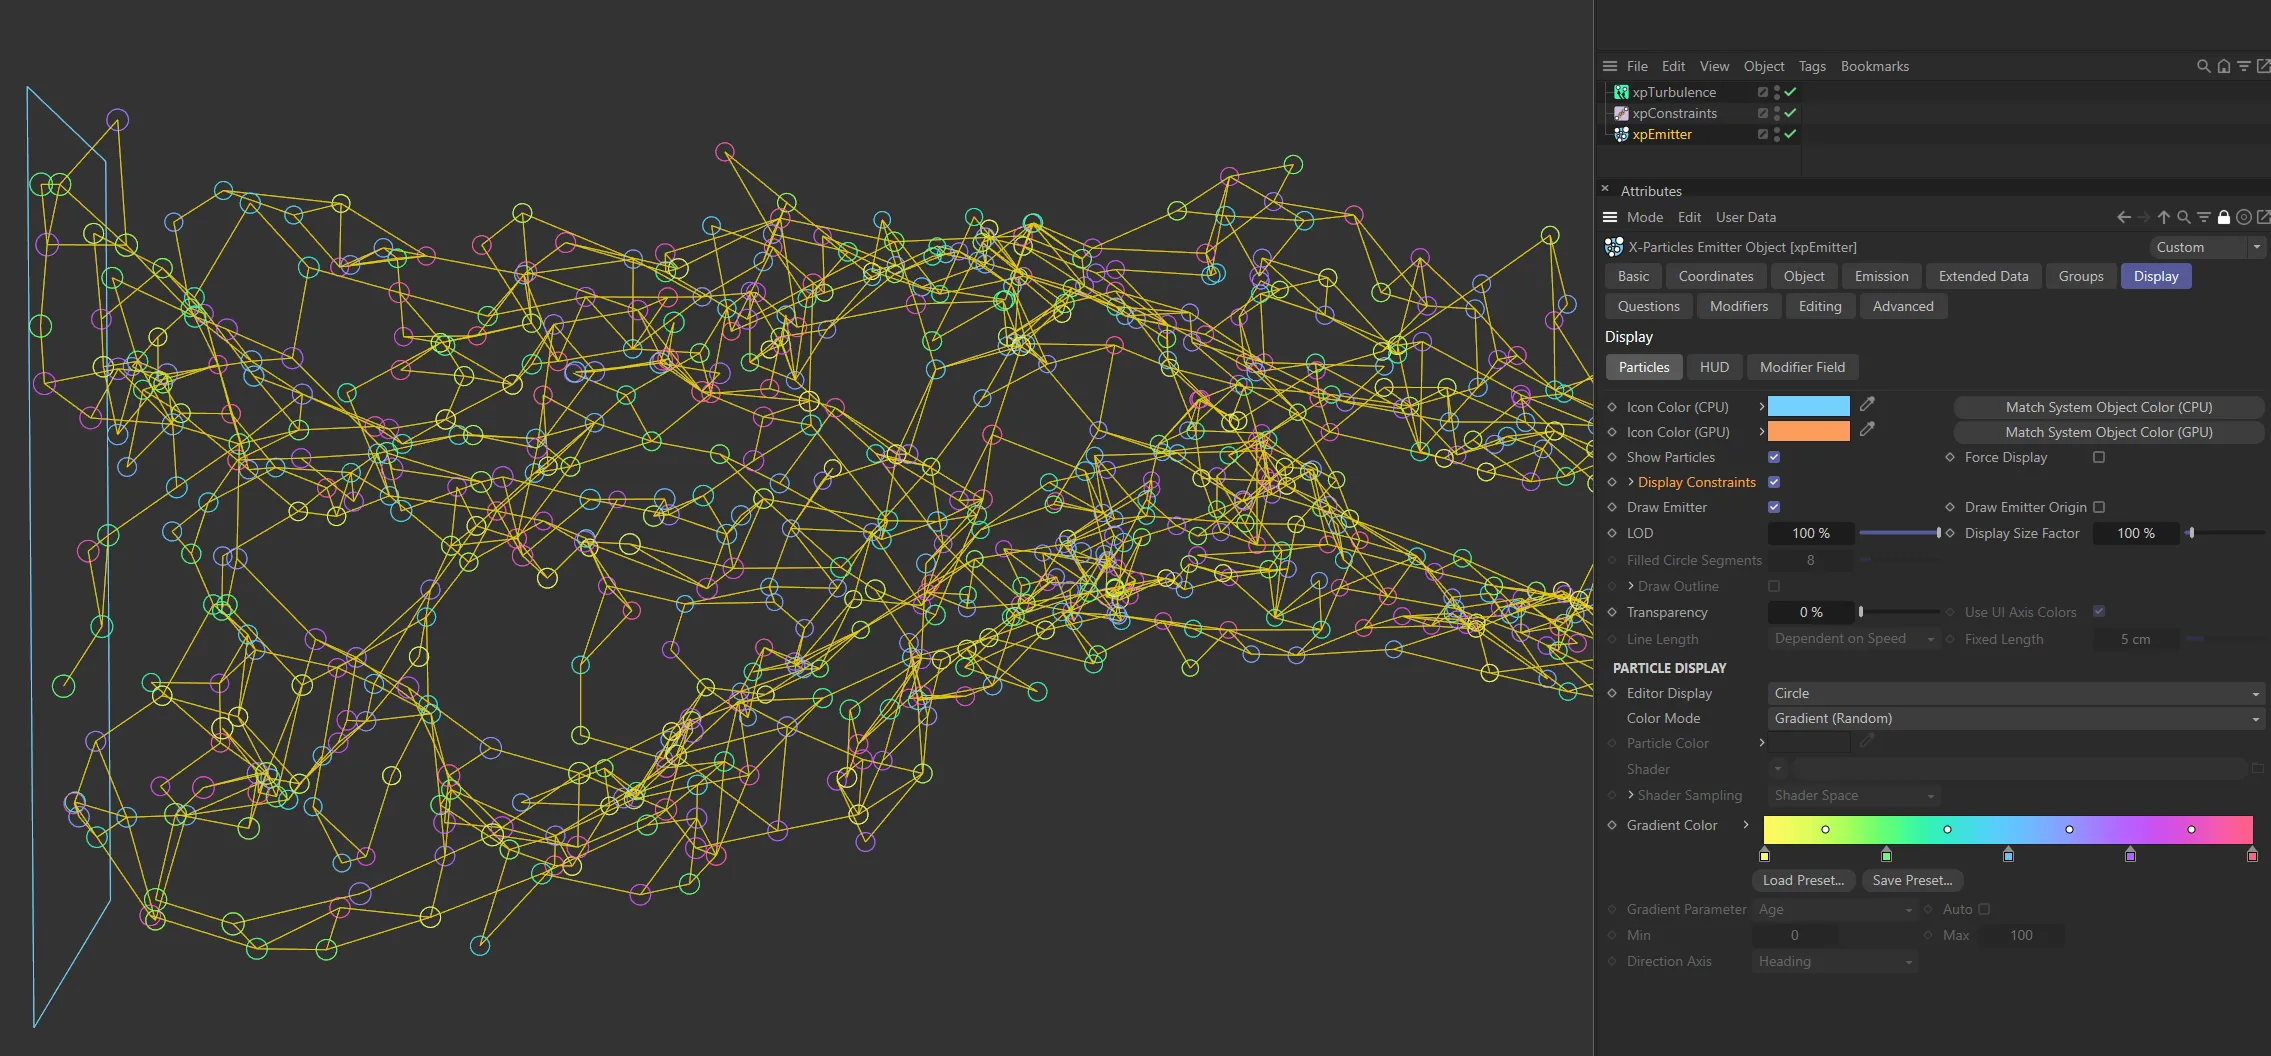Screen dimensions: 2271x1056
Task: Open the Tags menu
Action: (1811, 66)
